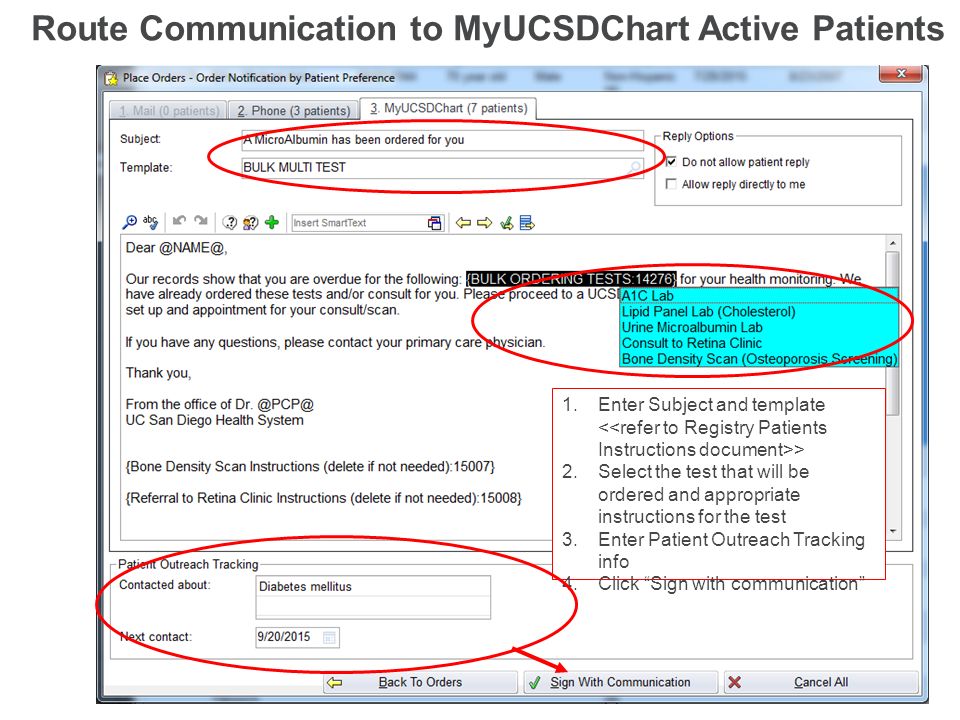This screenshot has height=720, width=960.
Task: Click the template field magnifier search icon
Action: pyautogui.click(x=635, y=167)
